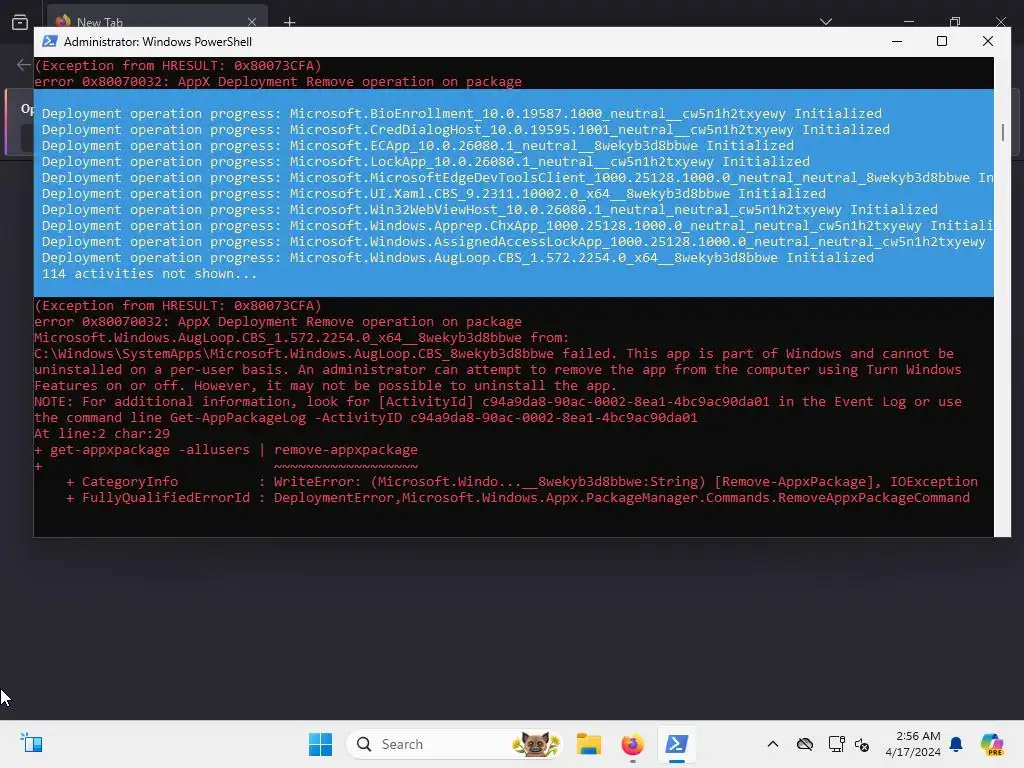Image resolution: width=1024 pixels, height=768 pixels.
Task: Open the Widgets panel on the taskbar
Action: (31, 744)
